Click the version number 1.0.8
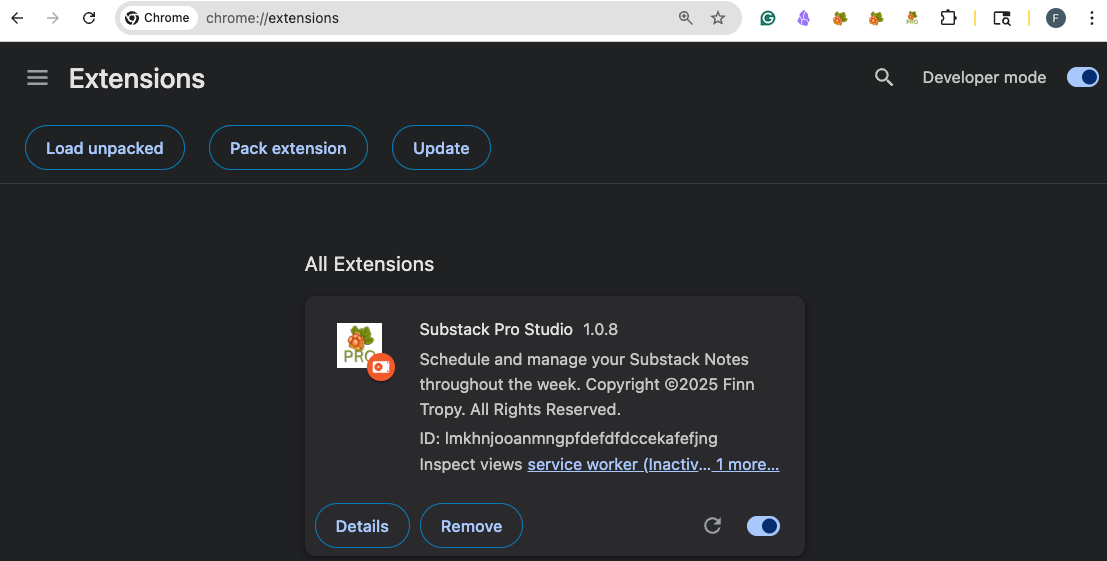The height and width of the screenshot is (561, 1107). pyautogui.click(x=600, y=330)
